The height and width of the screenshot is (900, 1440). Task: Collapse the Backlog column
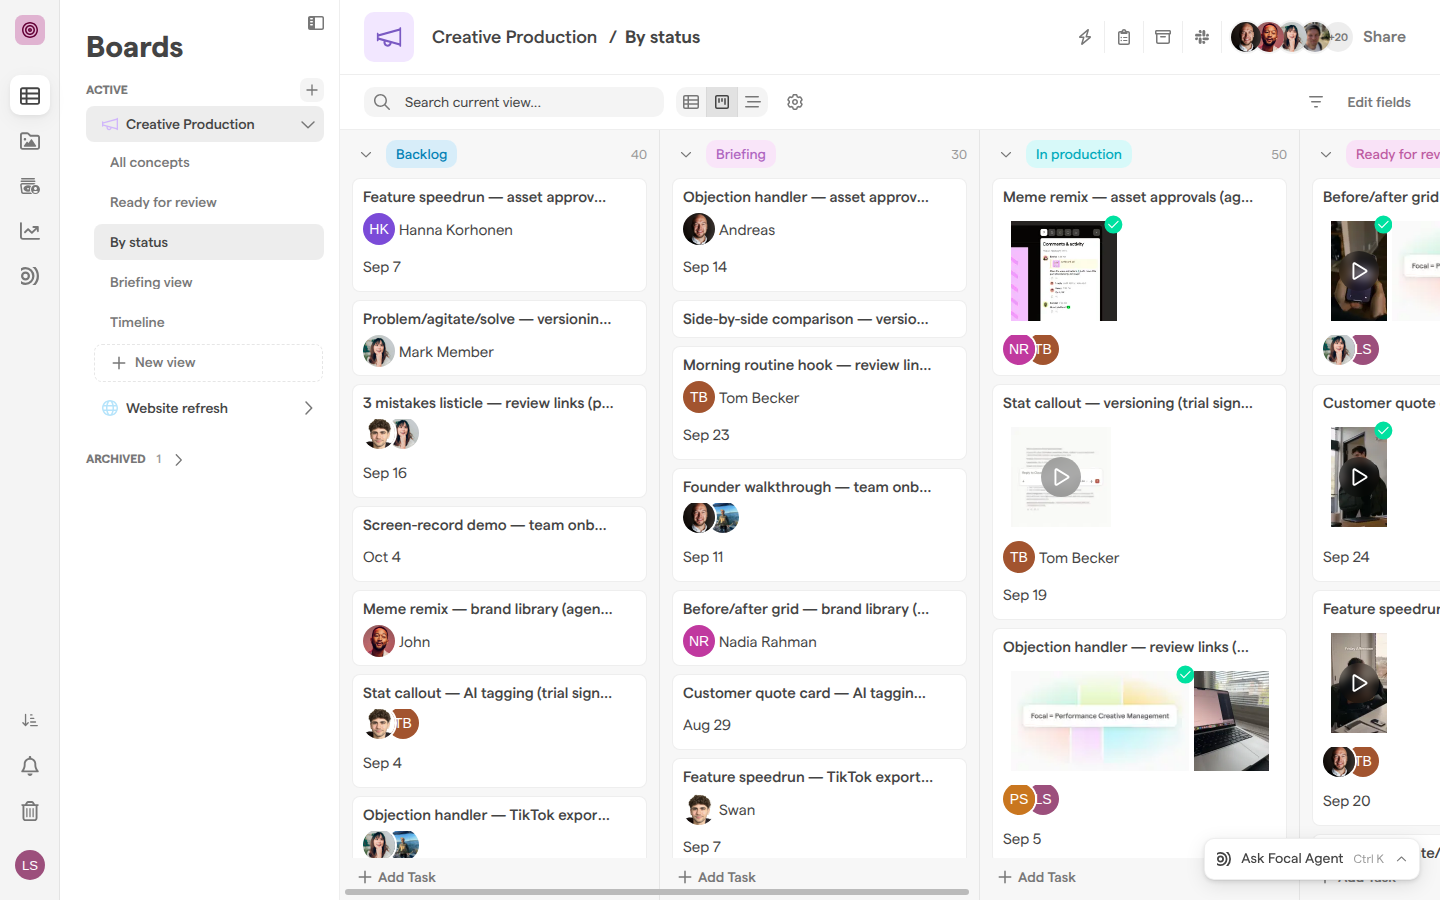tap(366, 155)
